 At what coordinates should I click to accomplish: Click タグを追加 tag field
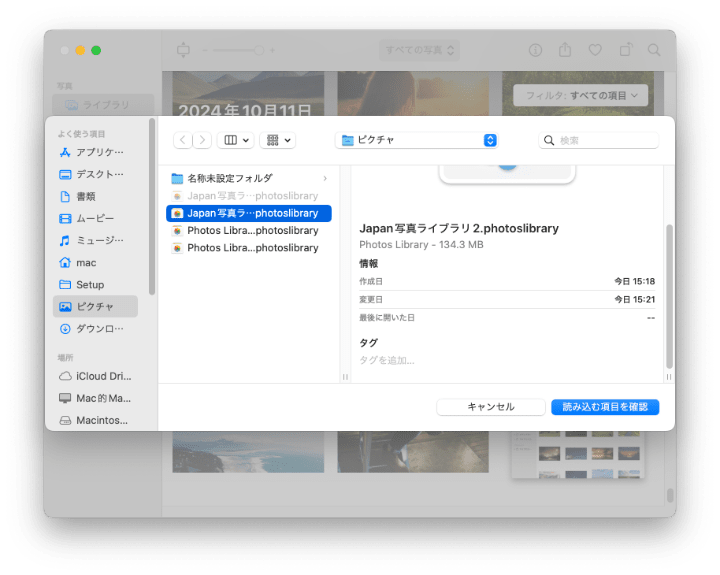[x=387, y=360]
